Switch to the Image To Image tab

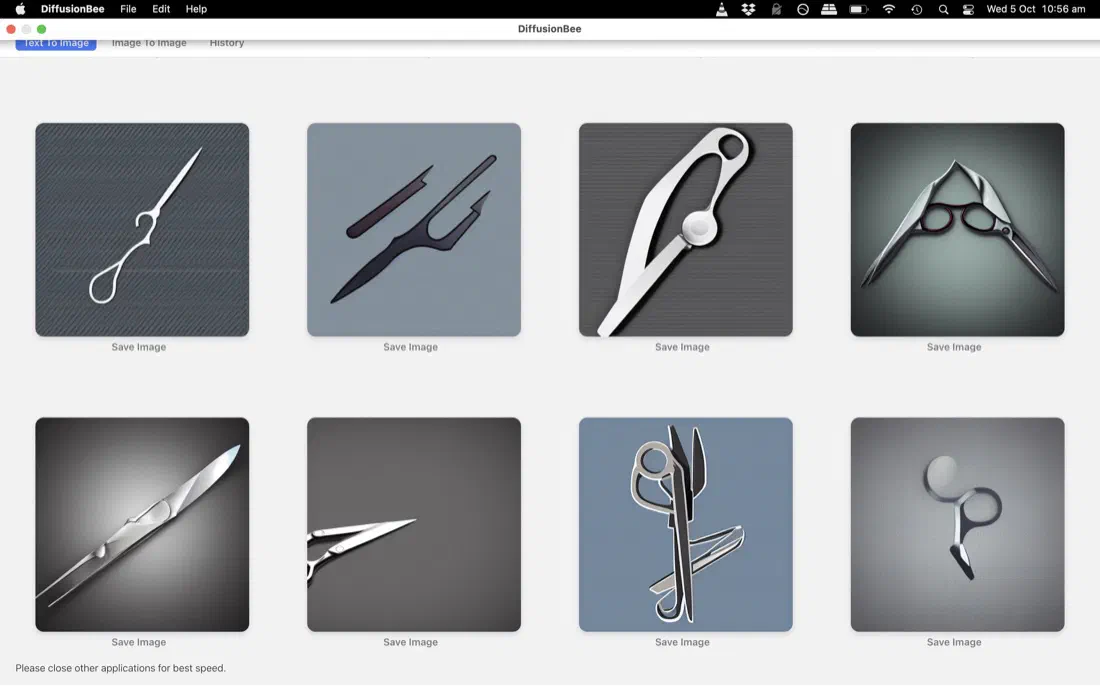[149, 43]
